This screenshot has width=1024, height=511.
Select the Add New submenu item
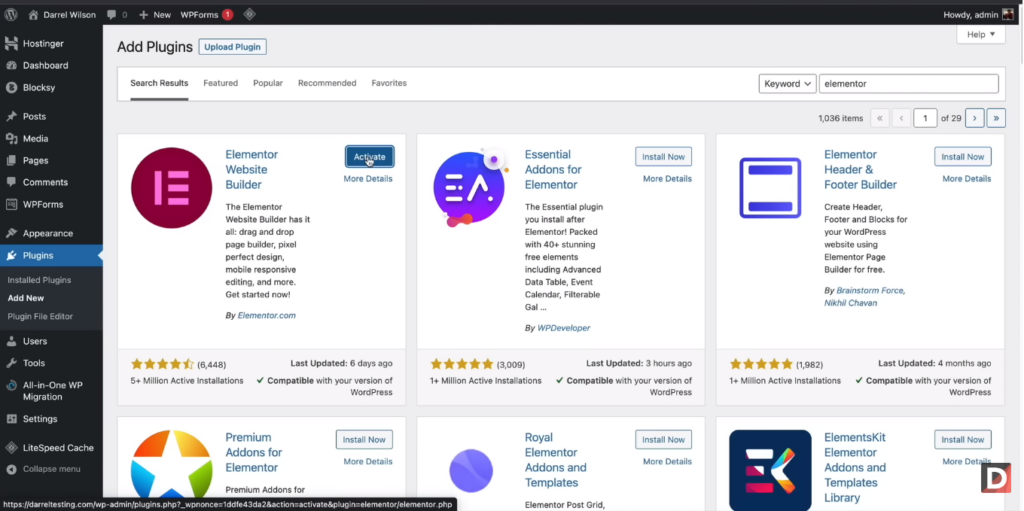point(26,298)
